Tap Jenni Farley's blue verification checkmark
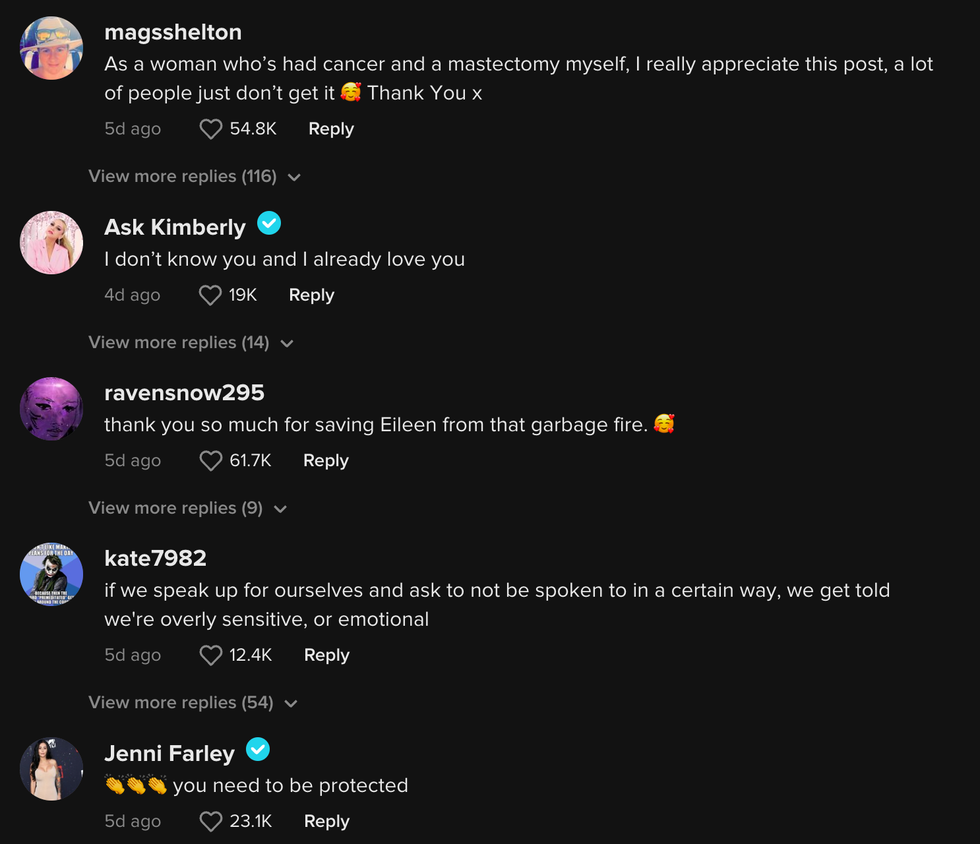The height and width of the screenshot is (844, 980). 258,750
